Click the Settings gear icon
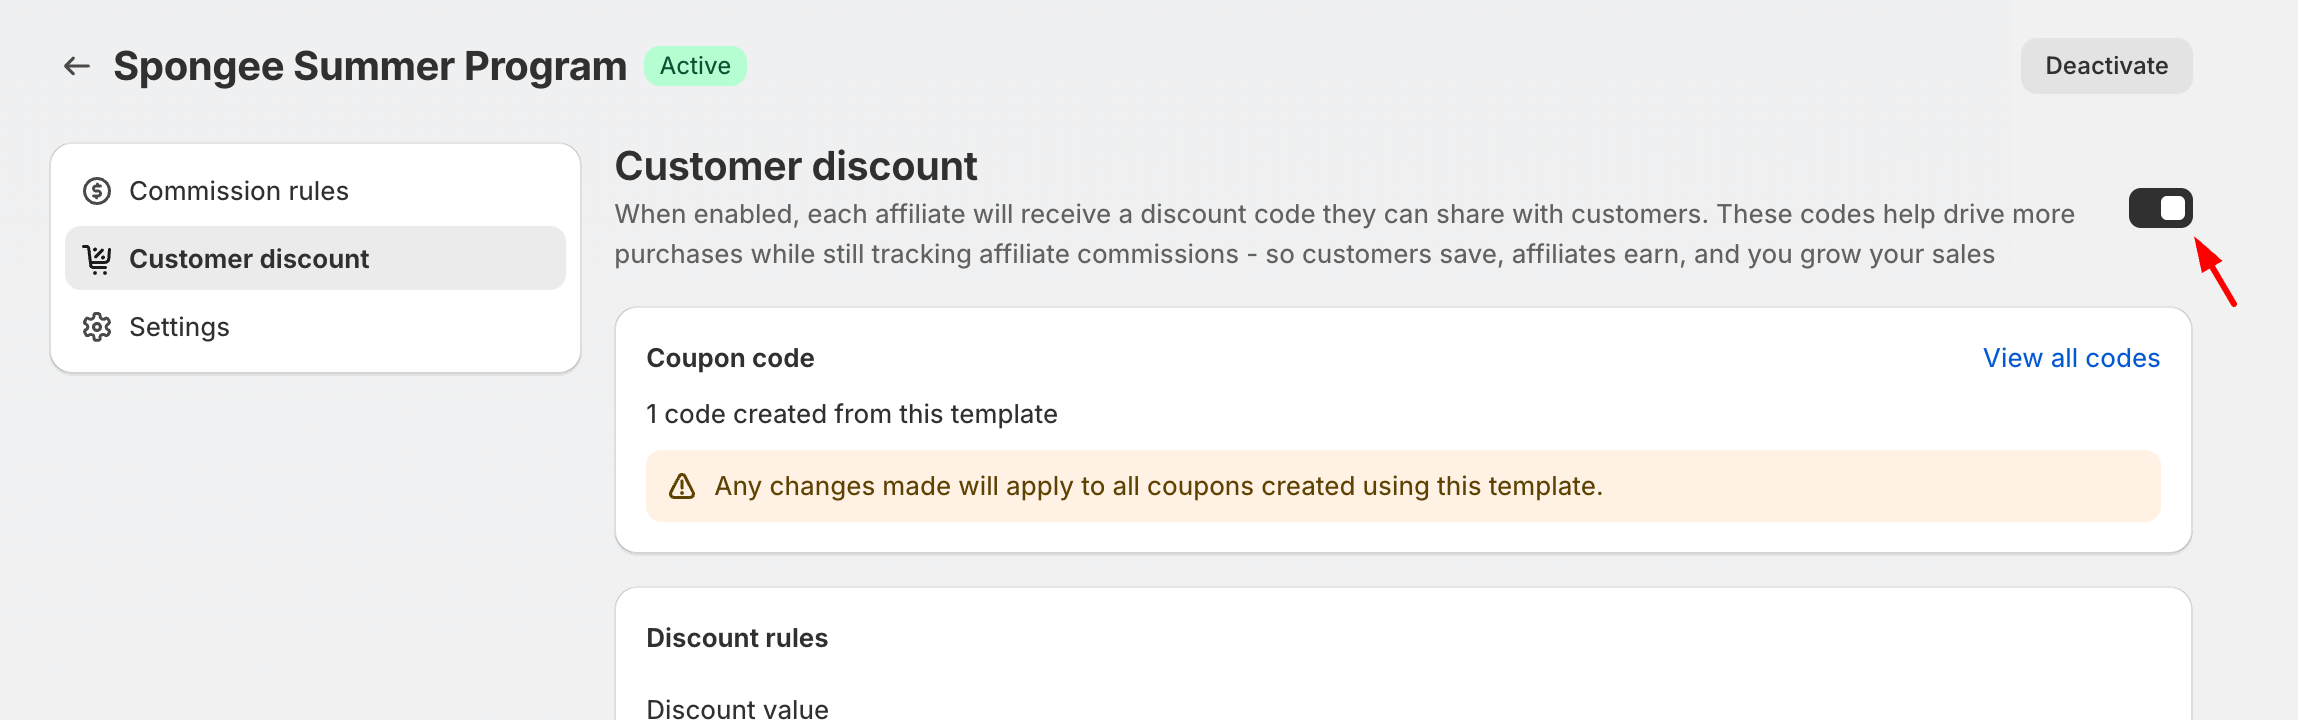This screenshot has height=720, width=2298. pyautogui.click(x=97, y=327)
